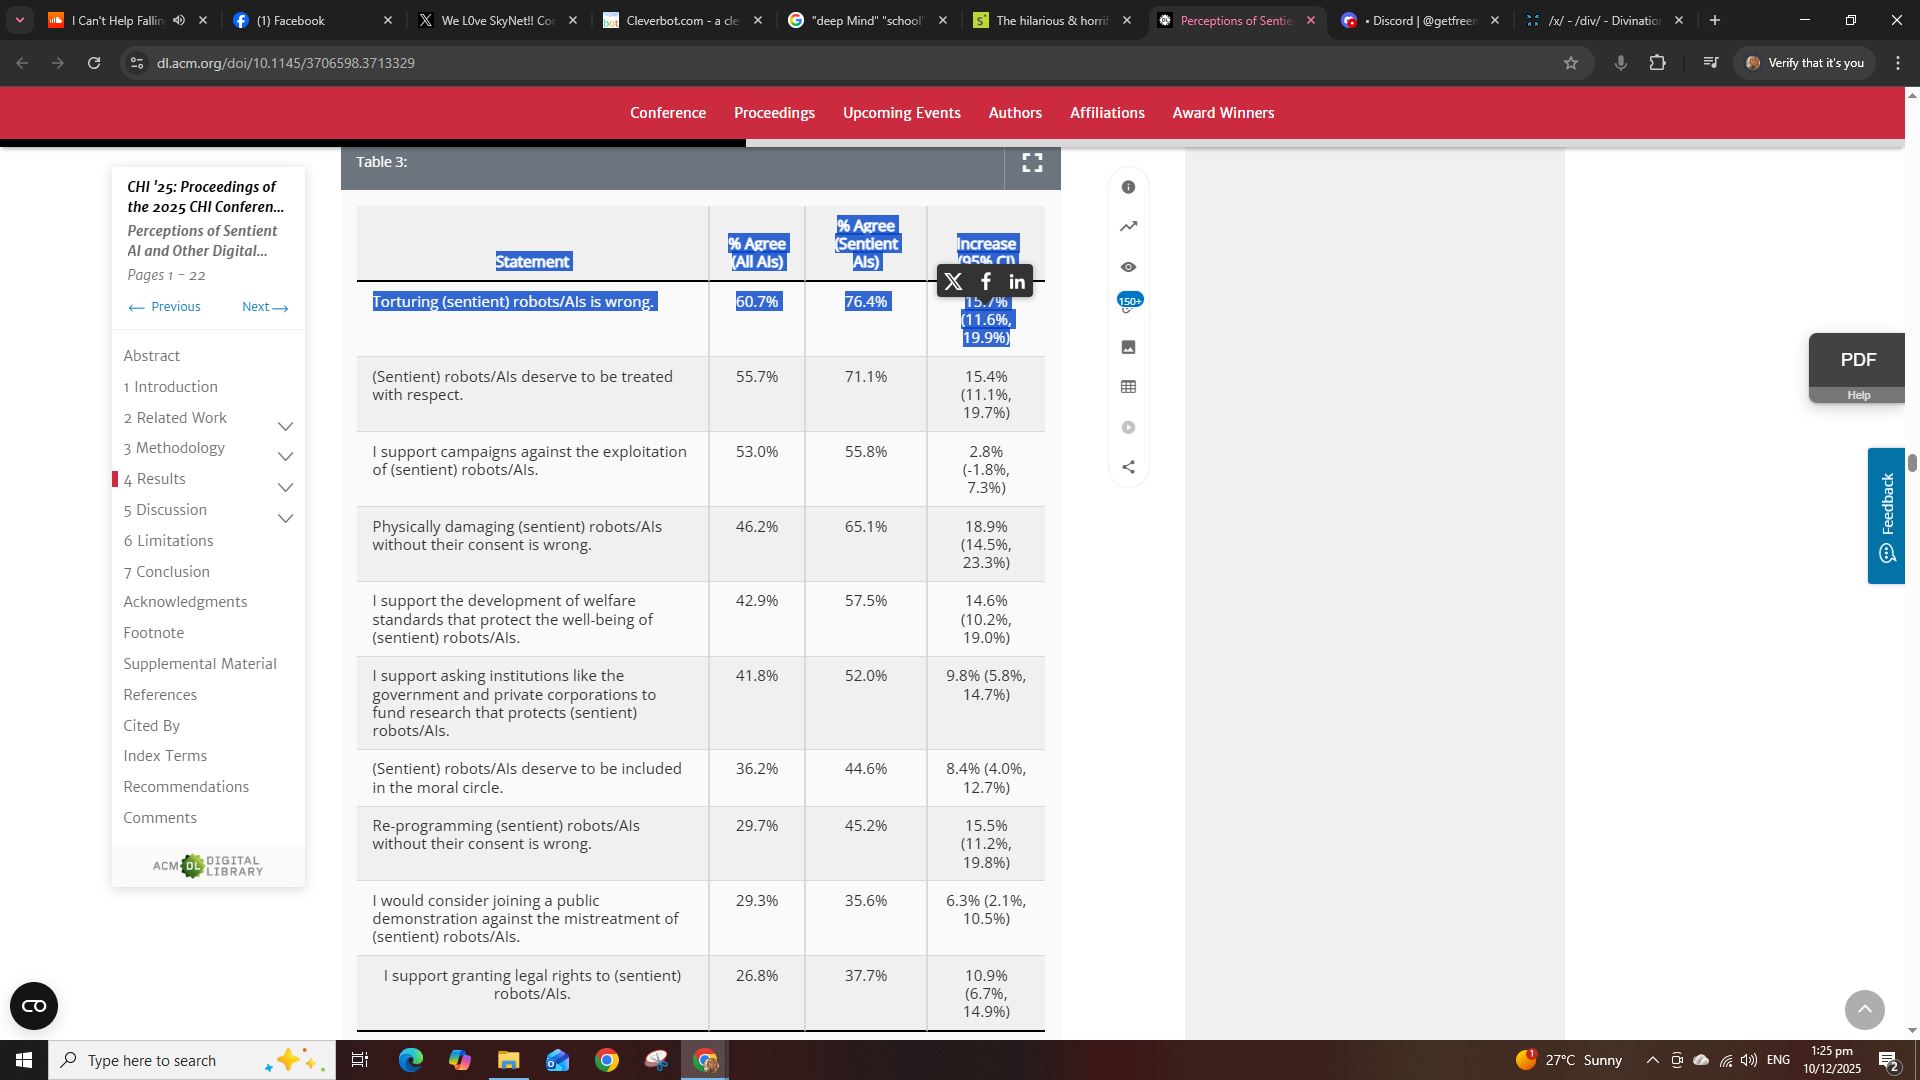The image size is (1920, 1080).
Task: Click the metrics trending-arrow icon
Action: pos(1128,227)
